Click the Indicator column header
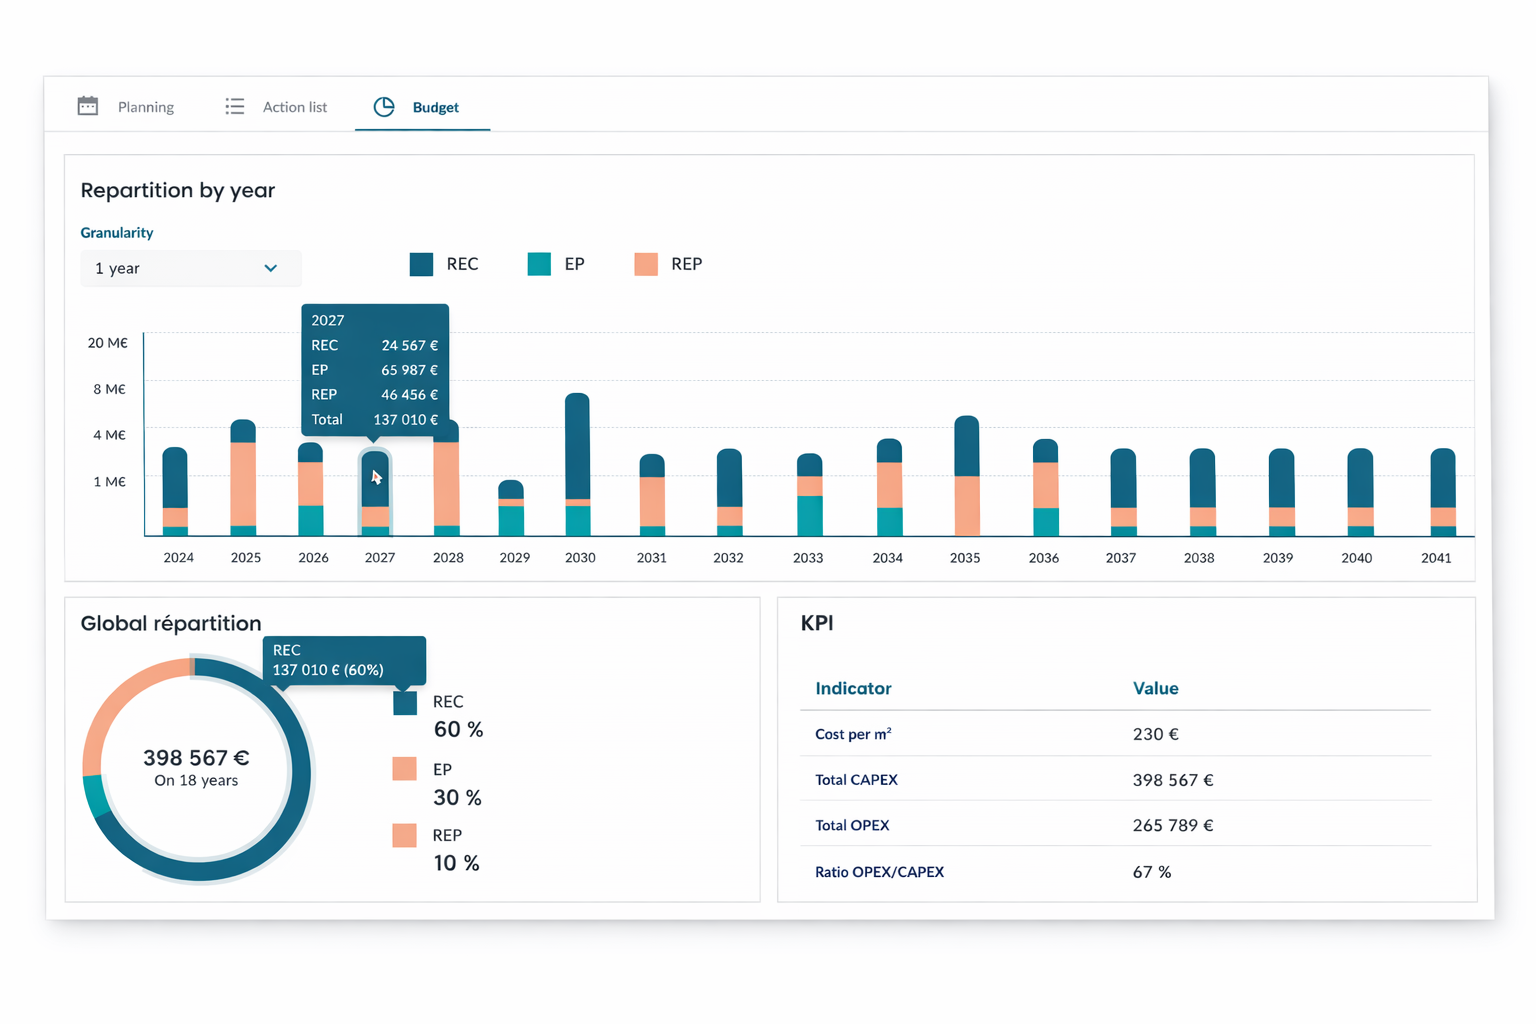The width and height of the screenshot is (1536, 1024). (853, 688)
